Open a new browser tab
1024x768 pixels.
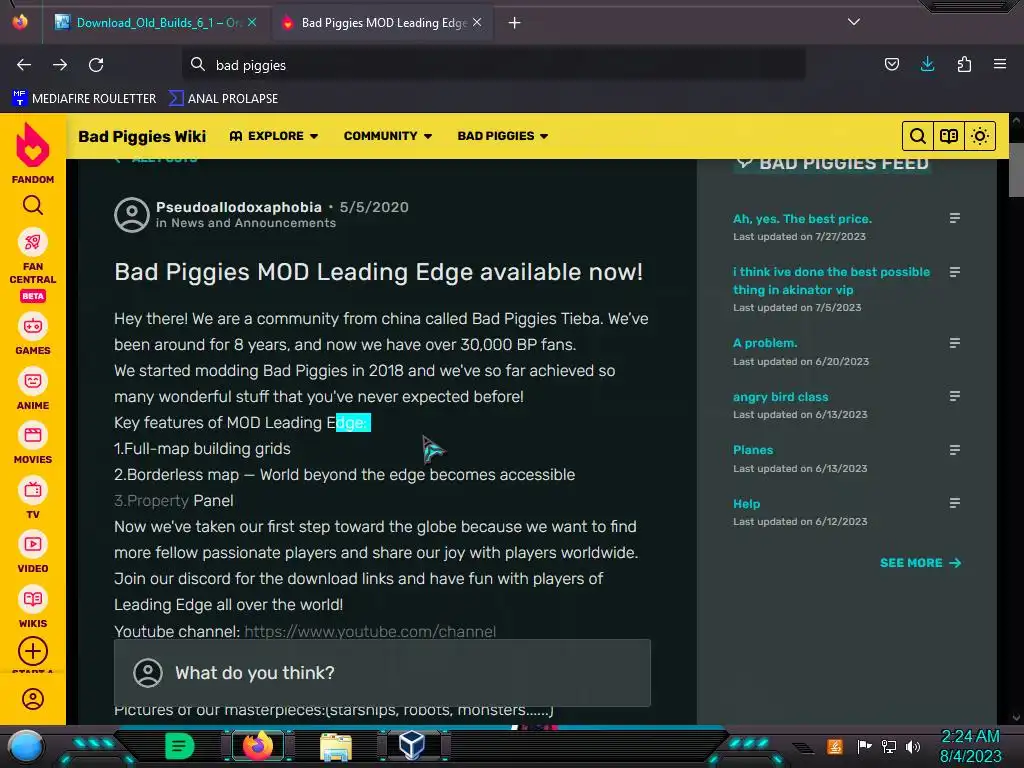click(515, 23)
